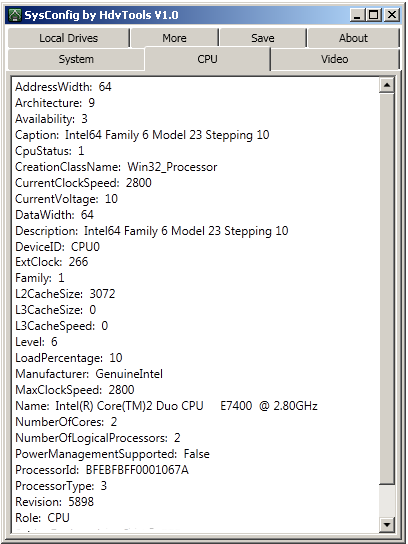Screen dimensions: 408x544
Task: Click the vertical scrollbar thumb
Action: click(x=387, y=288)
